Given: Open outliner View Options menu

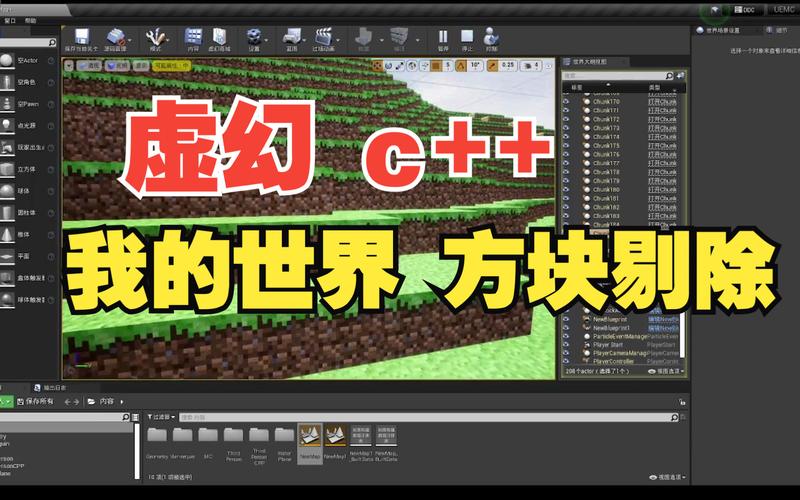Looking at the screenshot, I should (667, 371).
